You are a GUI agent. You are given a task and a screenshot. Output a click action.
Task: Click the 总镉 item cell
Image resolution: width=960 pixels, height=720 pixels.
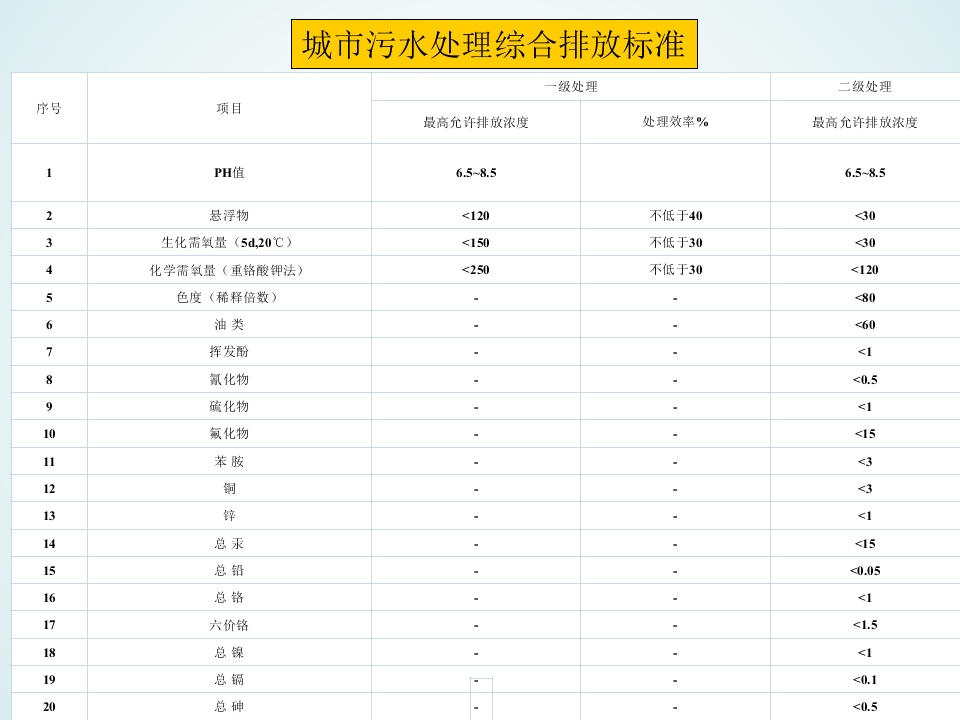point(229,679)
